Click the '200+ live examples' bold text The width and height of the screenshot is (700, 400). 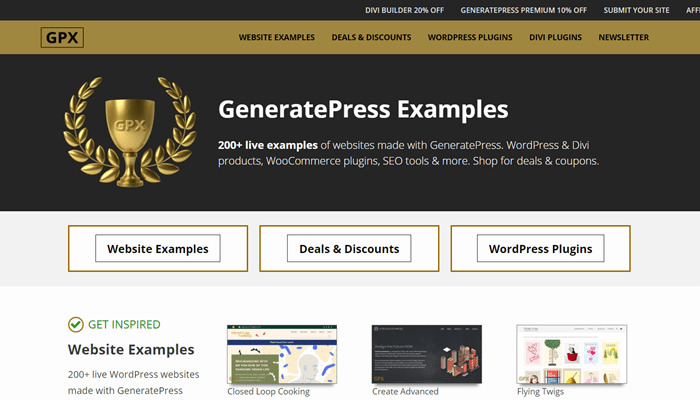(x=268, y=145)
